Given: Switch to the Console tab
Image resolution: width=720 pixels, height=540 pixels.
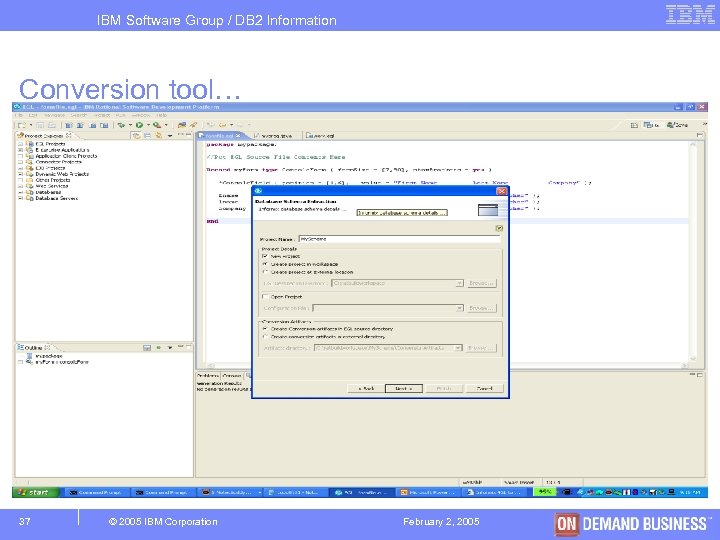Looking at the screenshot, I should (232, 376).
